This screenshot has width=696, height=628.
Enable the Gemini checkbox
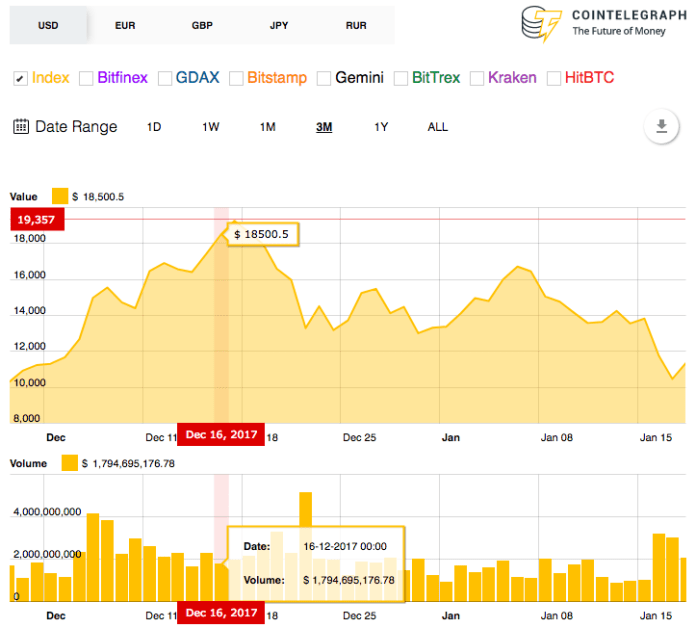point(325,78)
